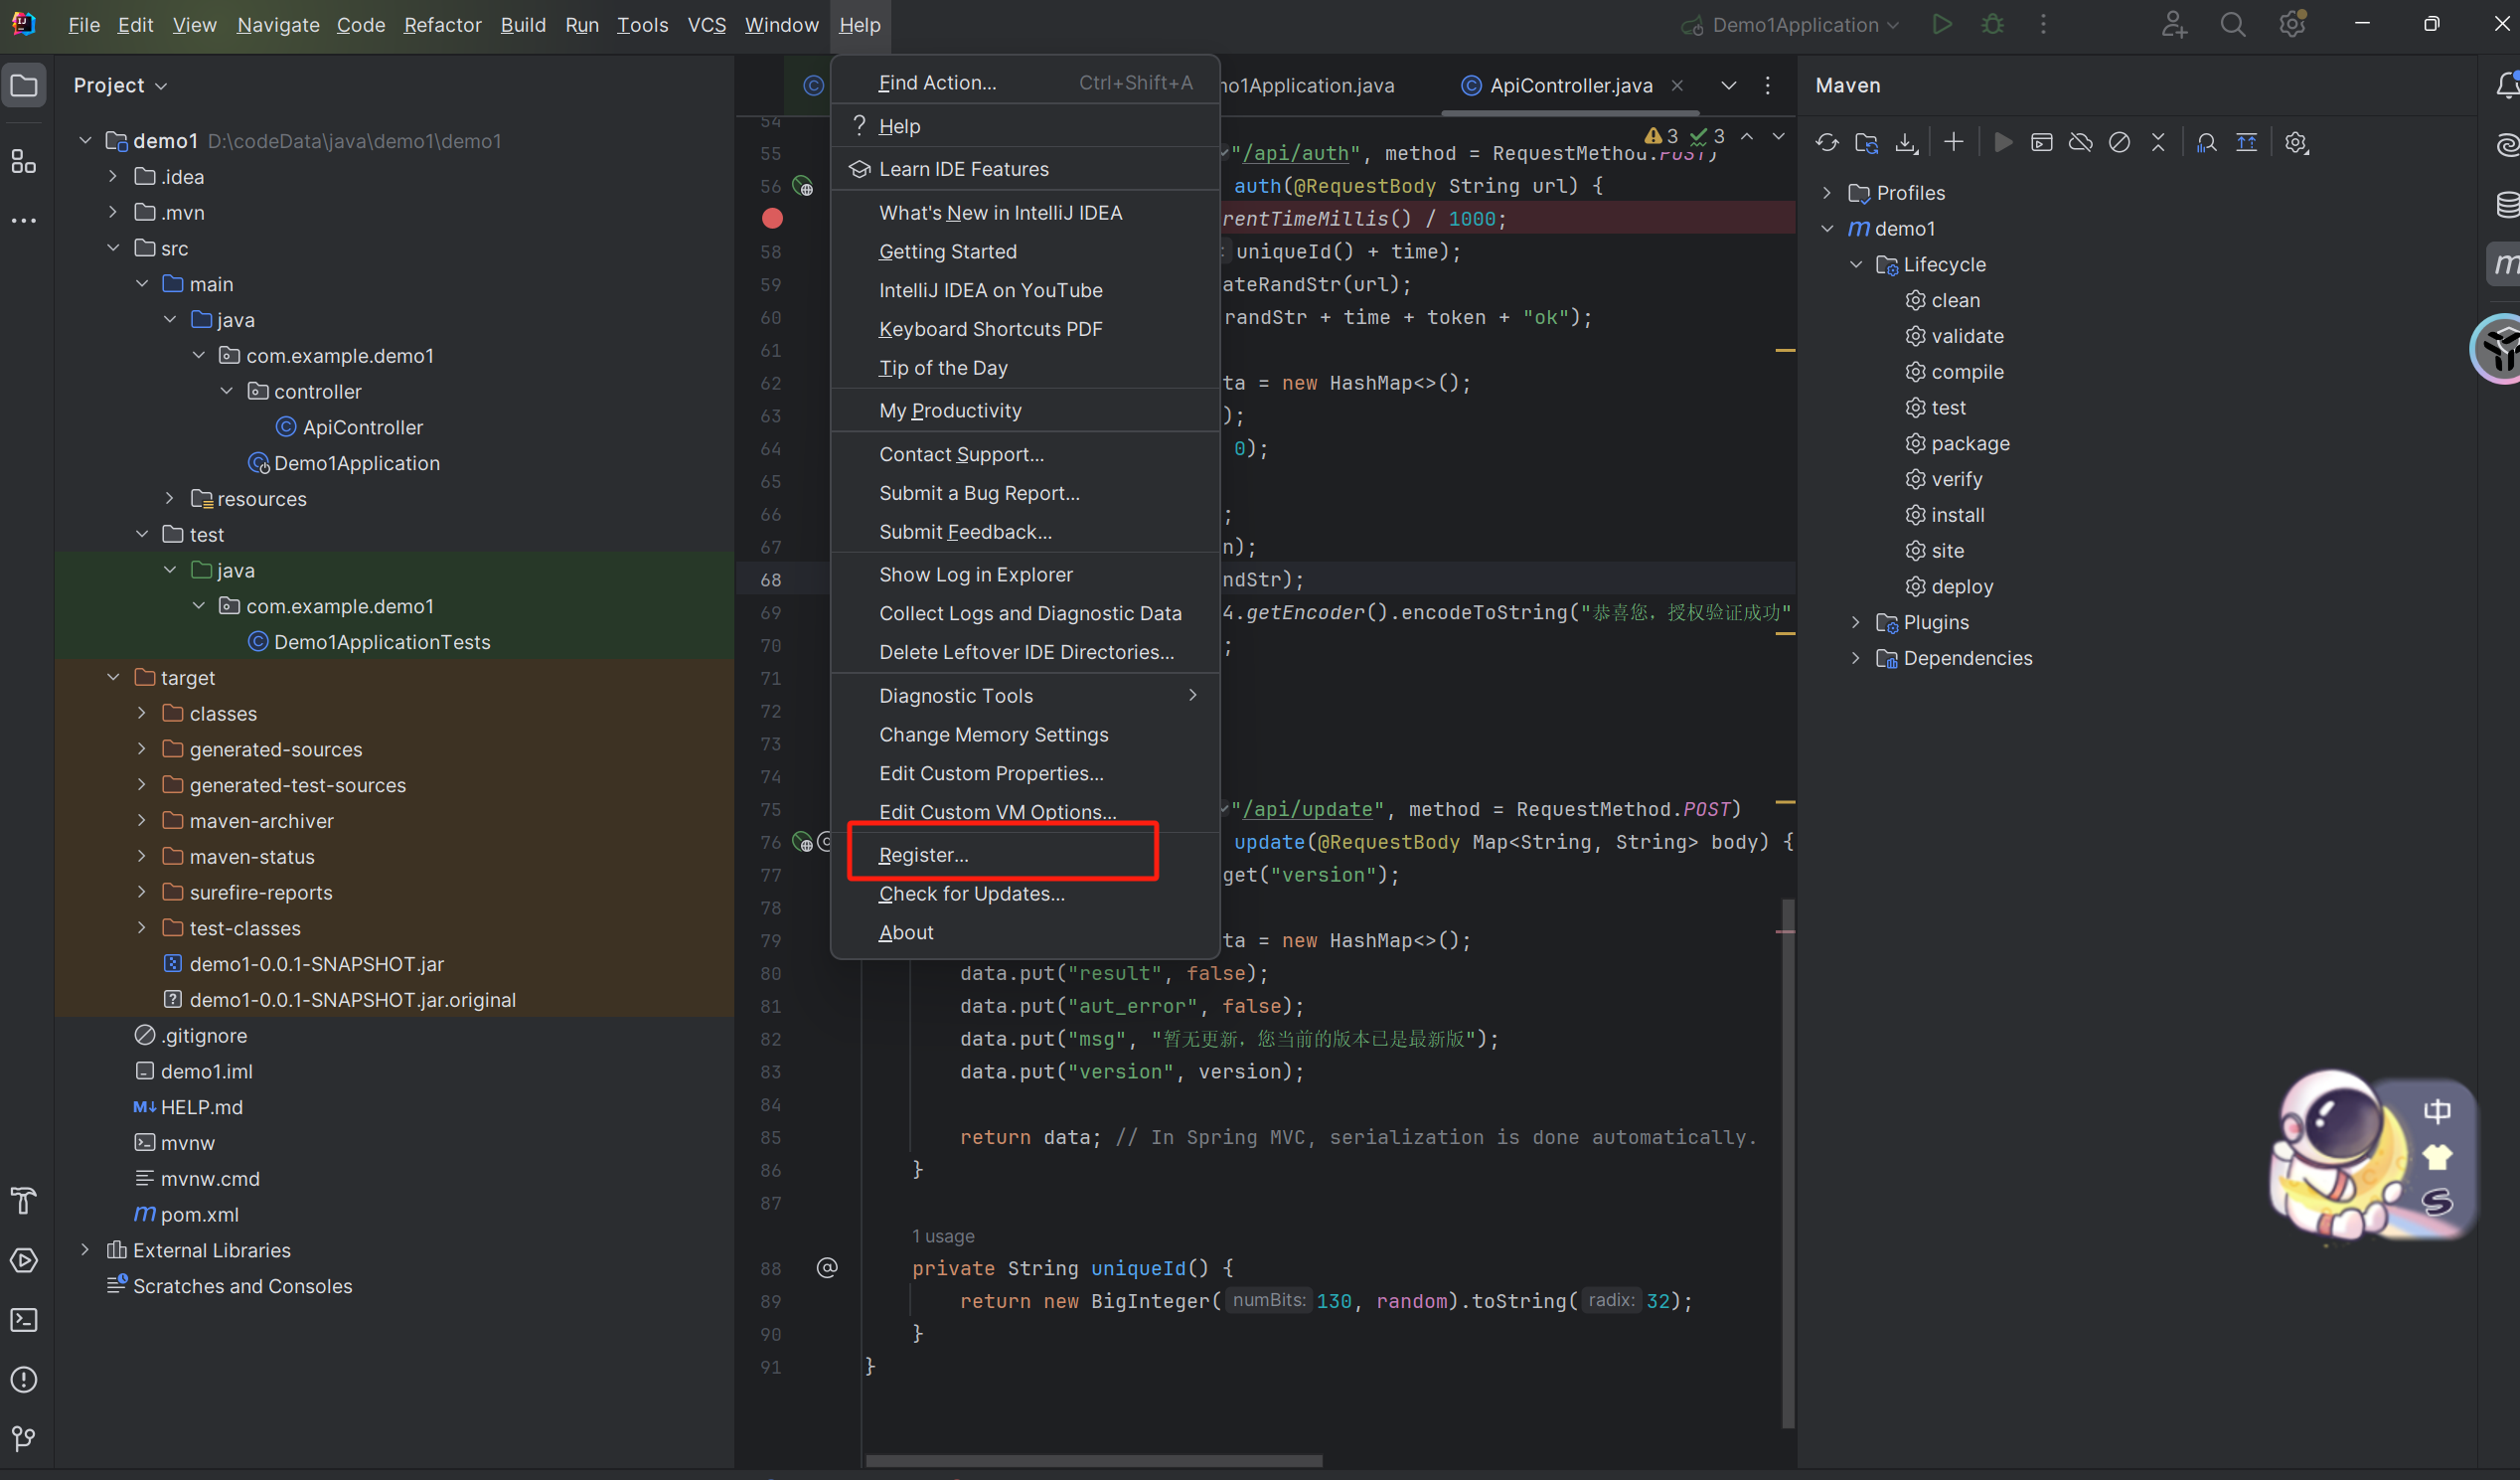Click the Maven download sources icon
The height and width of the screenshot is (1480, 2520).
tap(1906, 143)
